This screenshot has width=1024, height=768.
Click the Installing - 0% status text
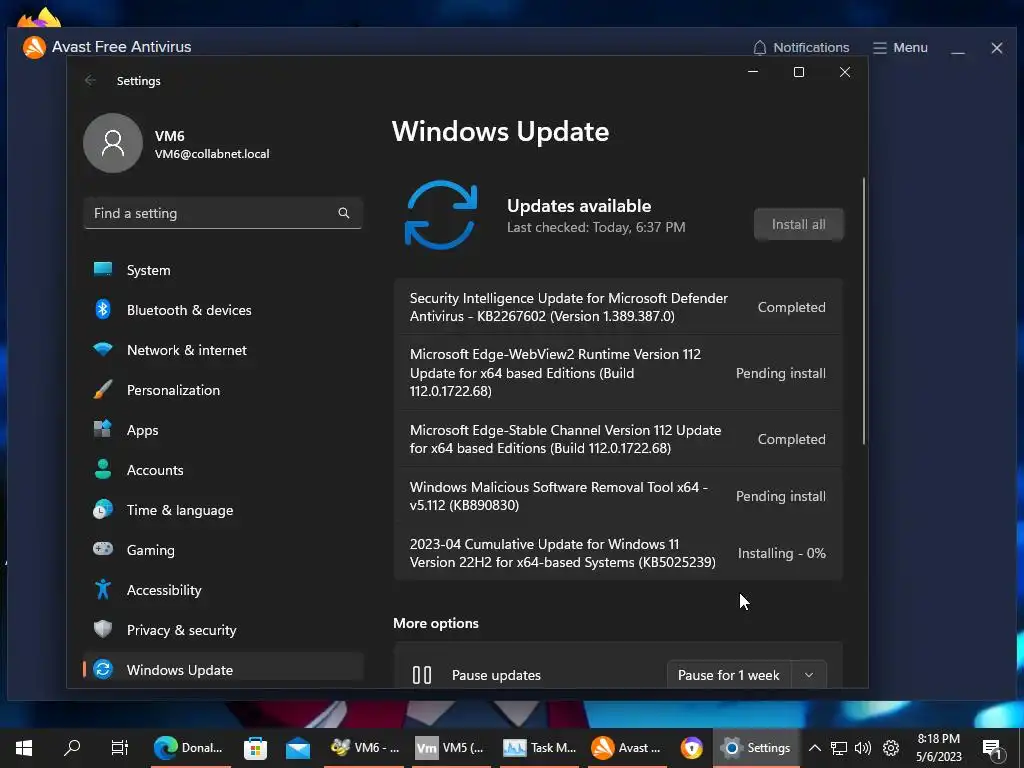[782, 553]
